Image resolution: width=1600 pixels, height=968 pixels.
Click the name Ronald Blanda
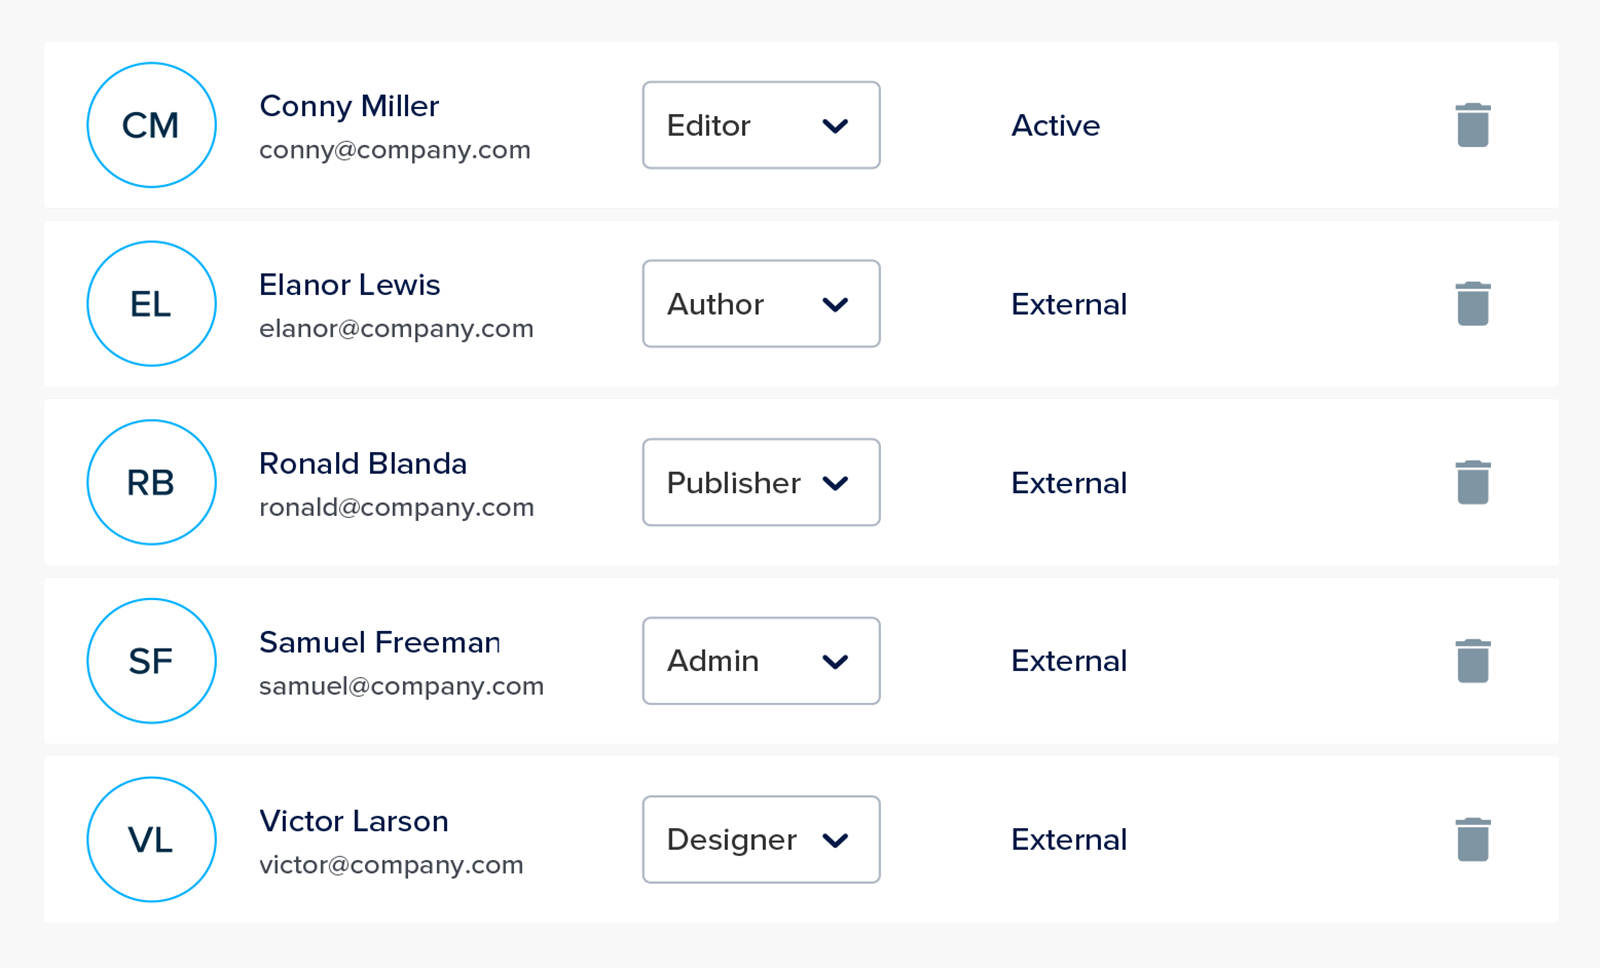[363, 464]
